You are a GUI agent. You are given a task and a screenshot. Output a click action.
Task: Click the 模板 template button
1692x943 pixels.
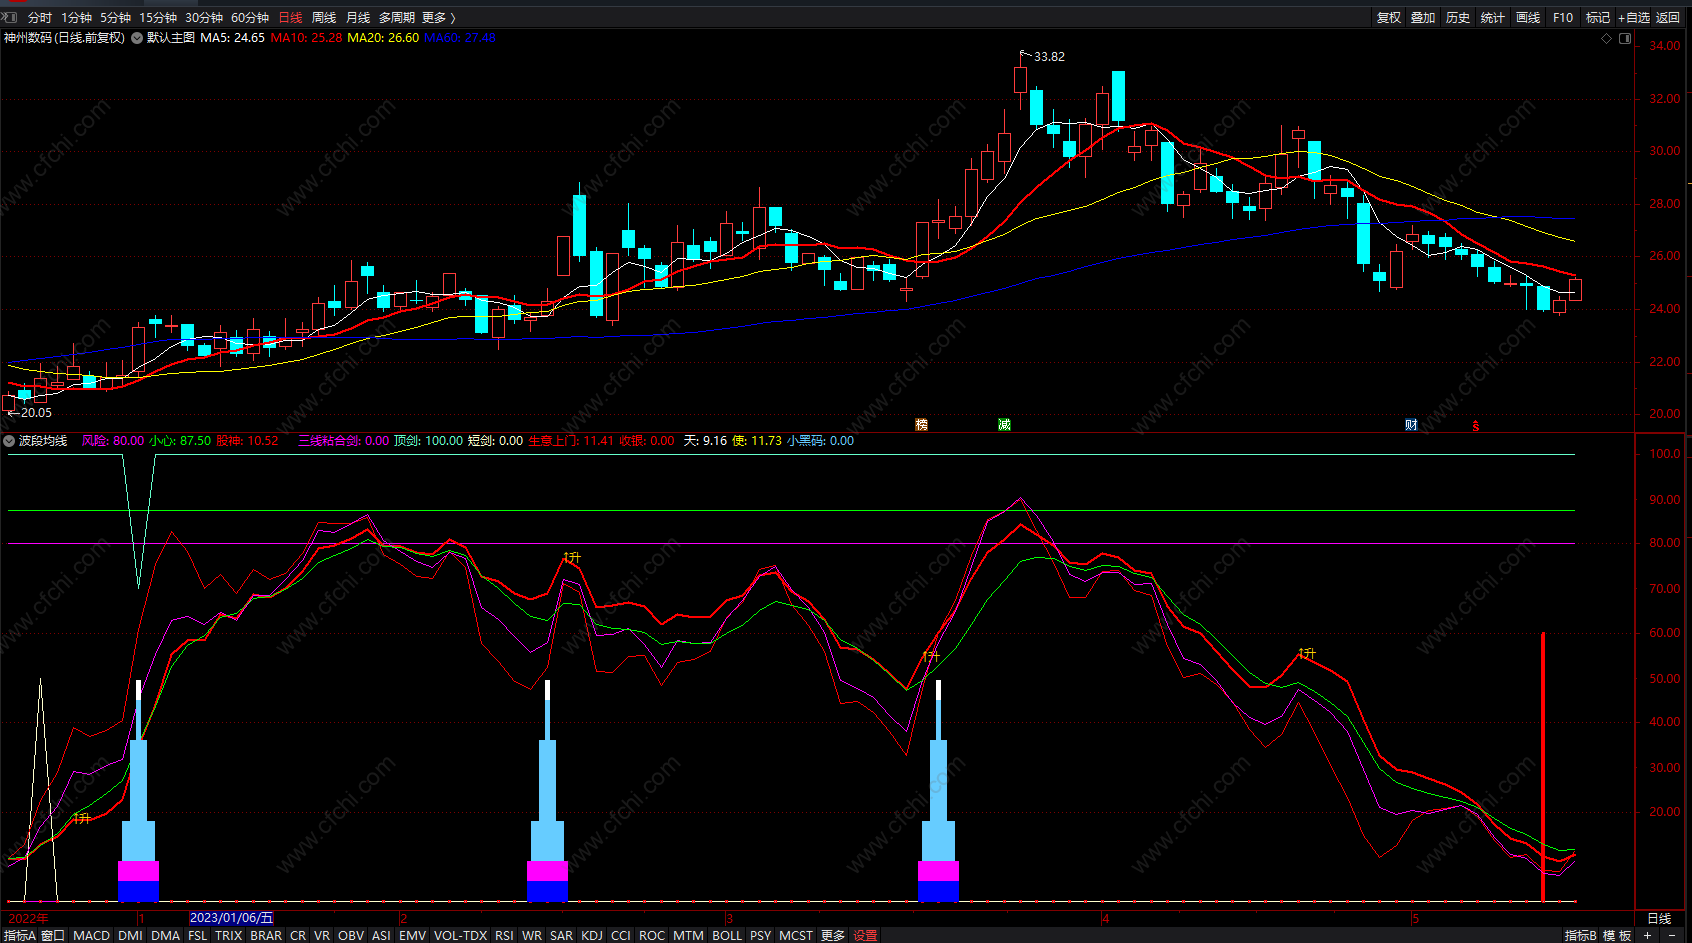tap(1617, 936)
